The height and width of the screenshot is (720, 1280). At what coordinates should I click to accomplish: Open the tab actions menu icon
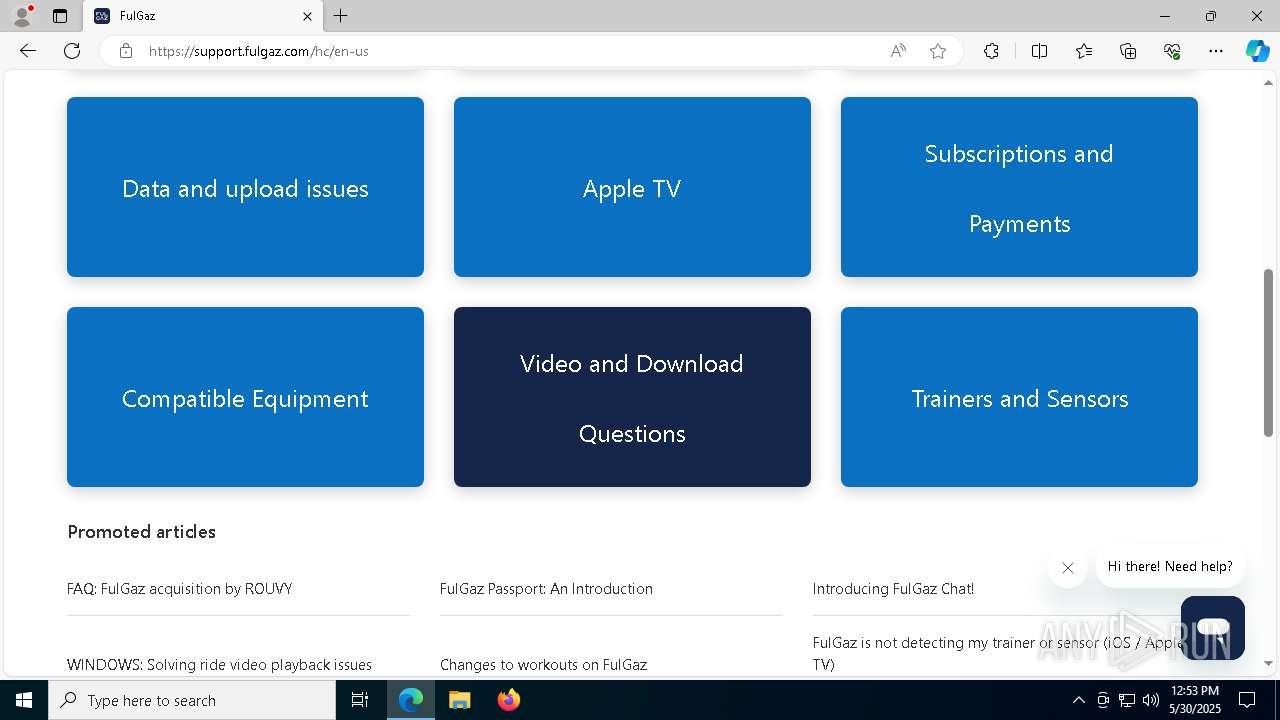(60, 16)
